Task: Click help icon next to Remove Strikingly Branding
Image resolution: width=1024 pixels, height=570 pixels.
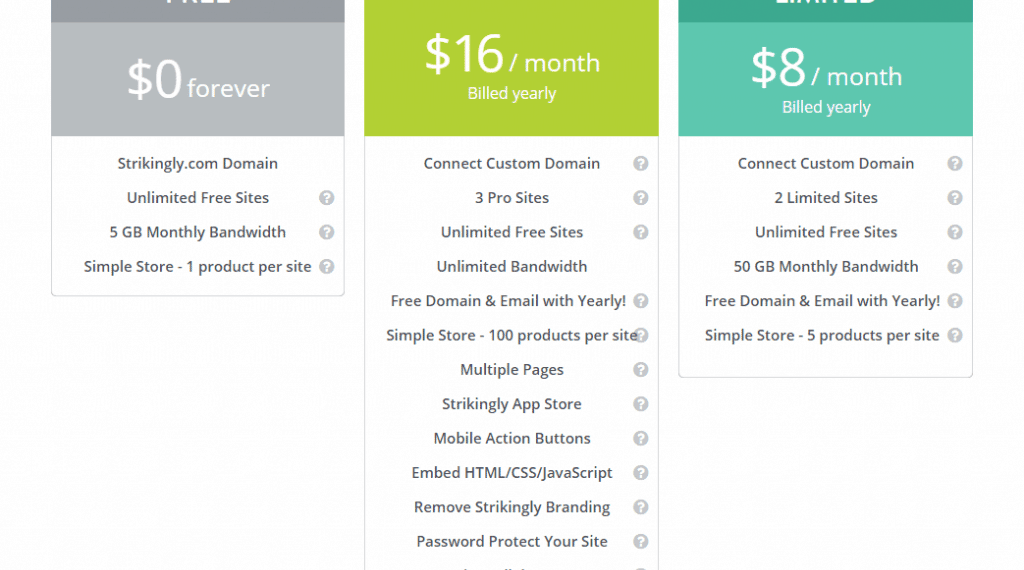Action: point(641,507)
